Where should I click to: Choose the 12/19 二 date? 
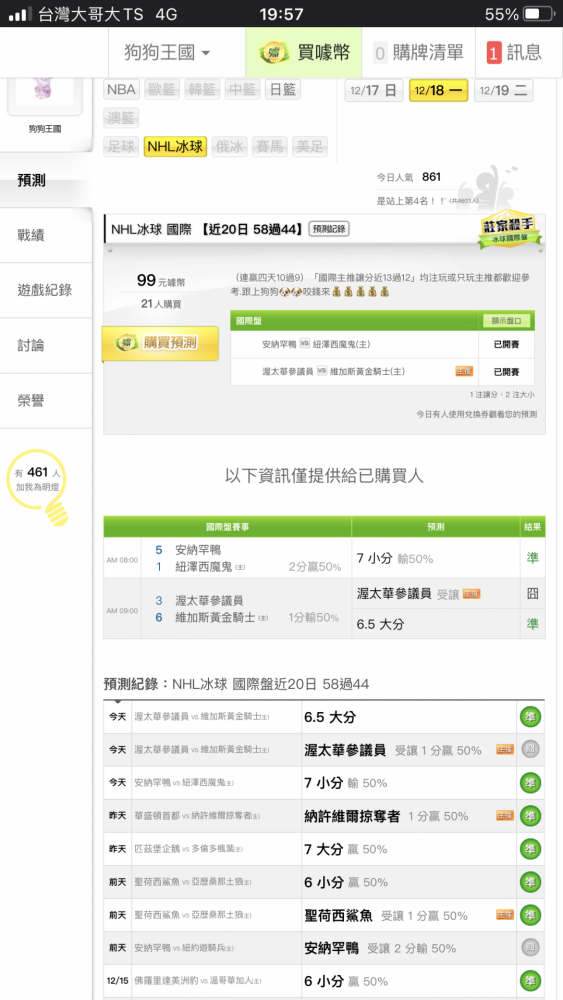coord(504,91)
